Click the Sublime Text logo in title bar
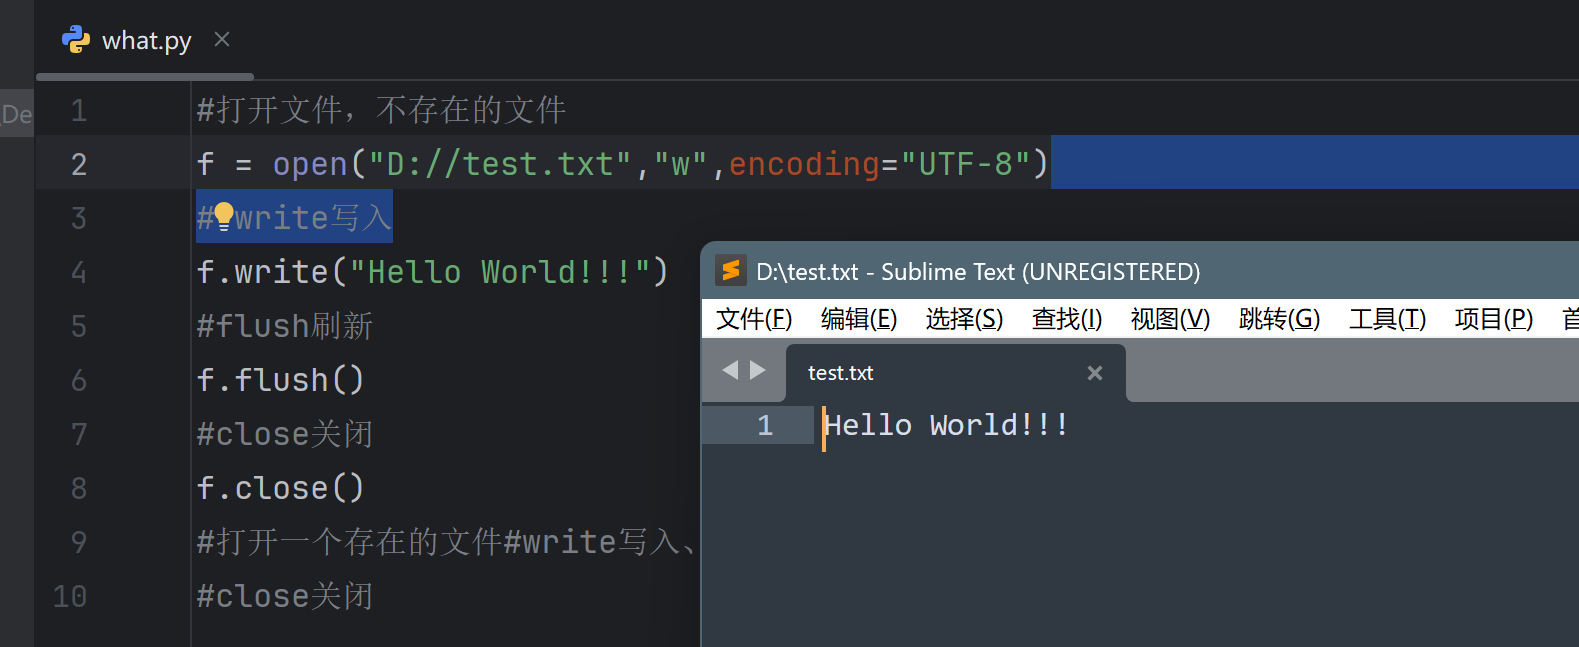Screen dimensions: 1579x647 coord(731,271)
